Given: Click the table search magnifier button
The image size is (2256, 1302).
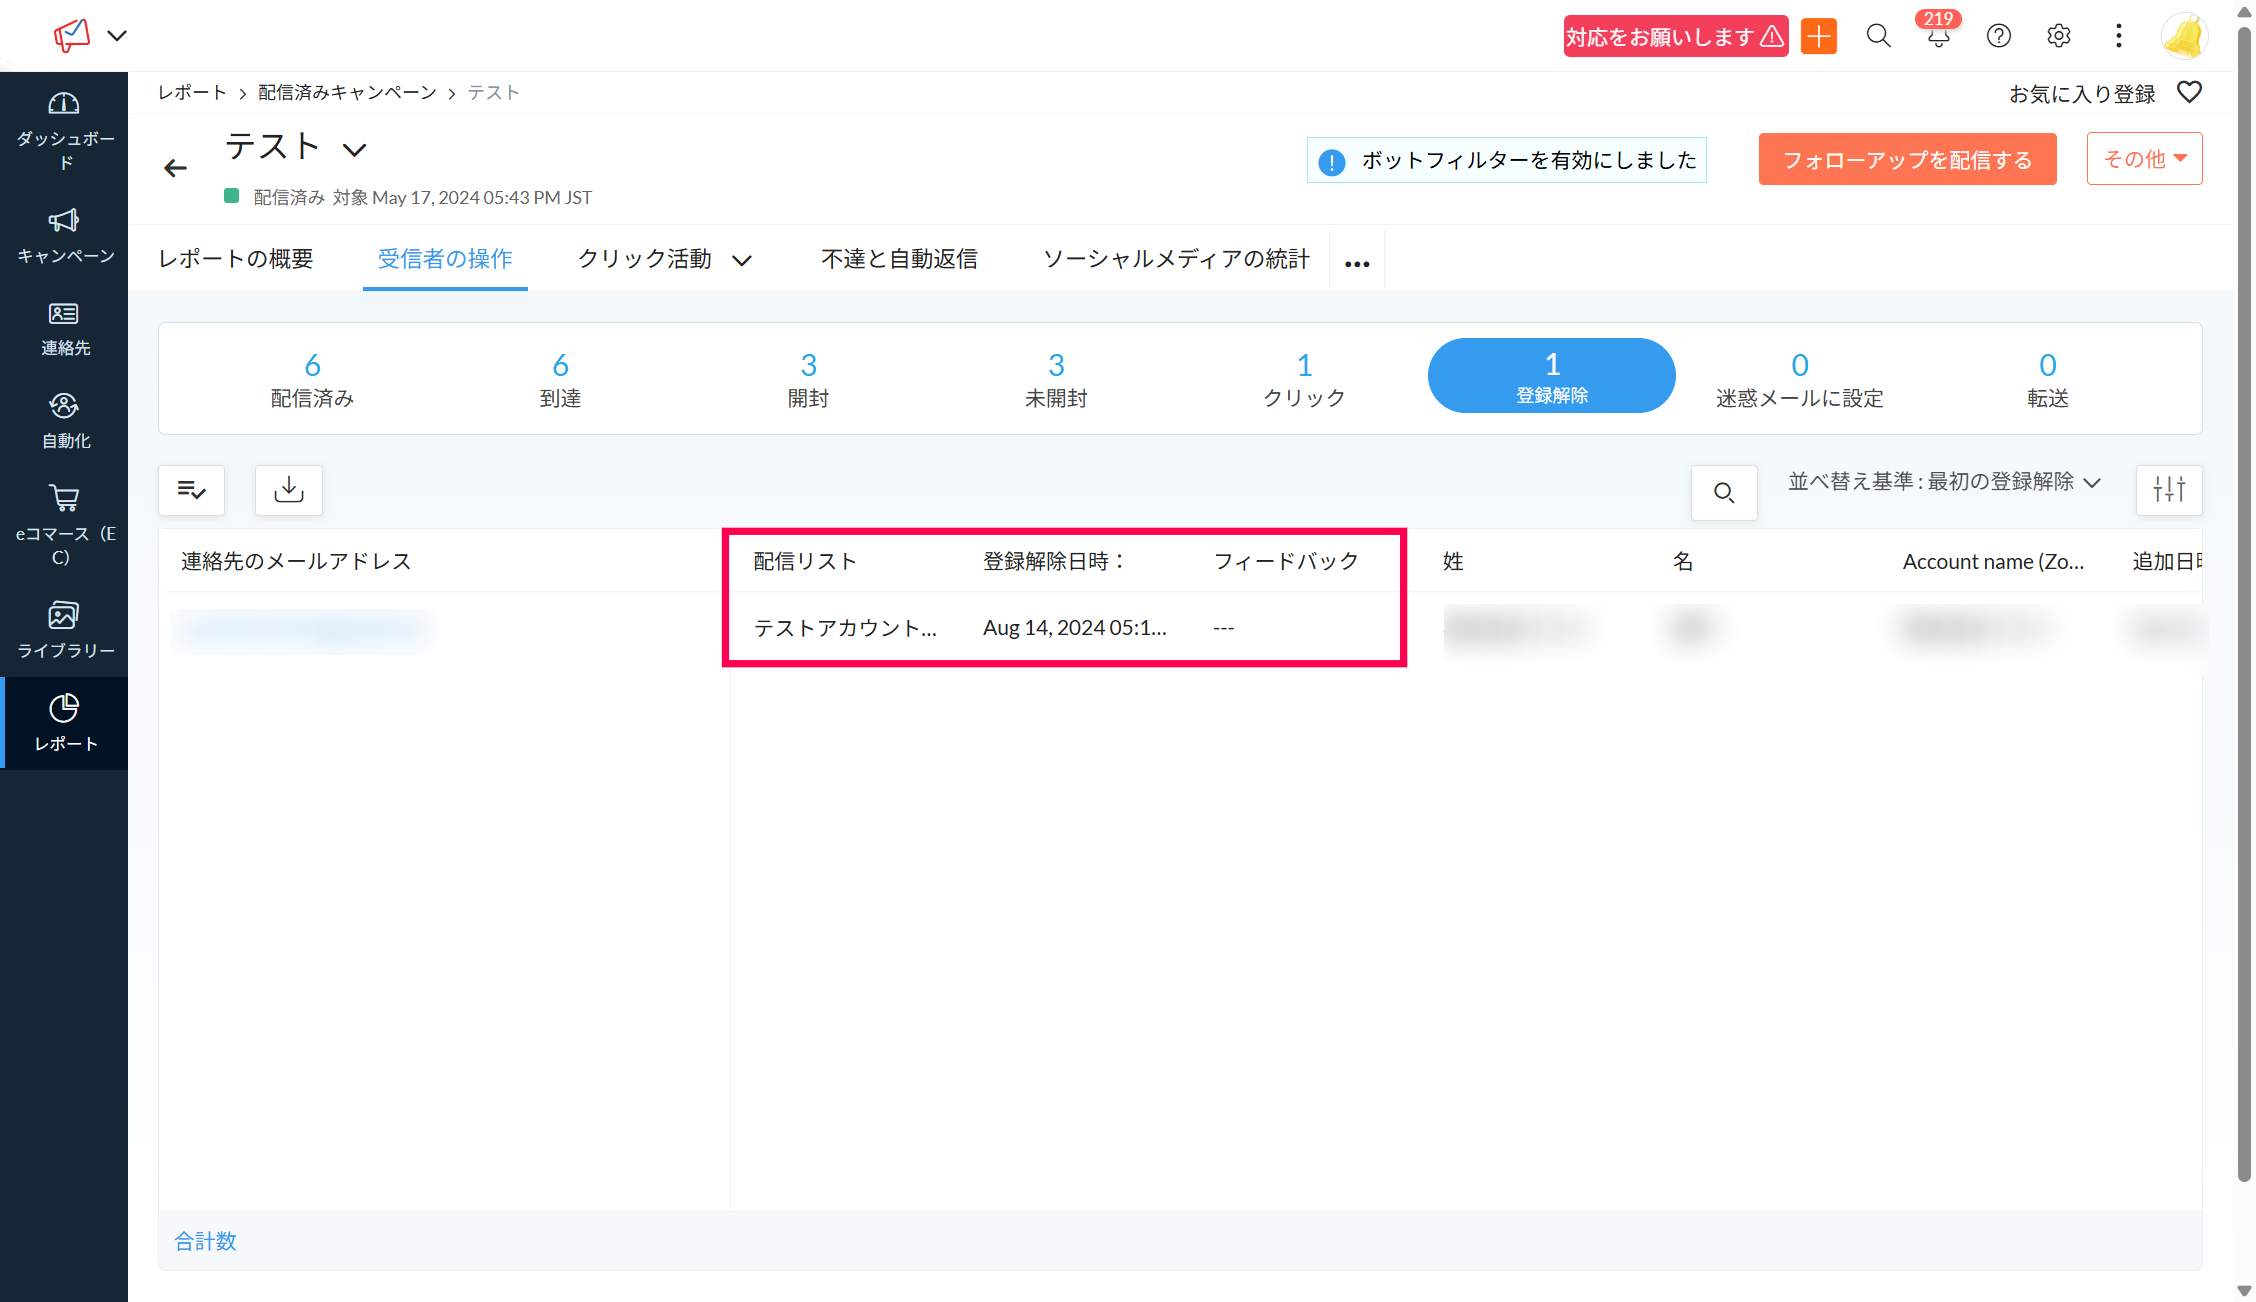Looking at the screenshot, I should 1723,492.
